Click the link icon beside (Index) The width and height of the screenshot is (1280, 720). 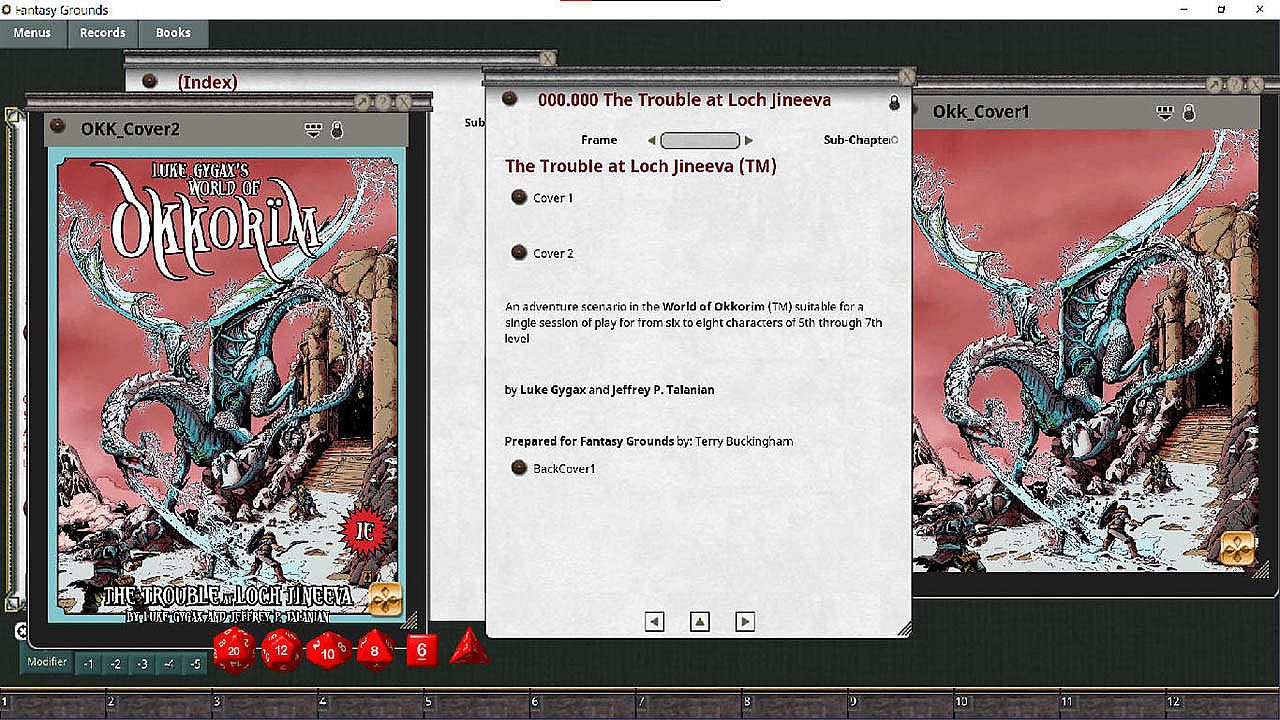tap(150, 81)
